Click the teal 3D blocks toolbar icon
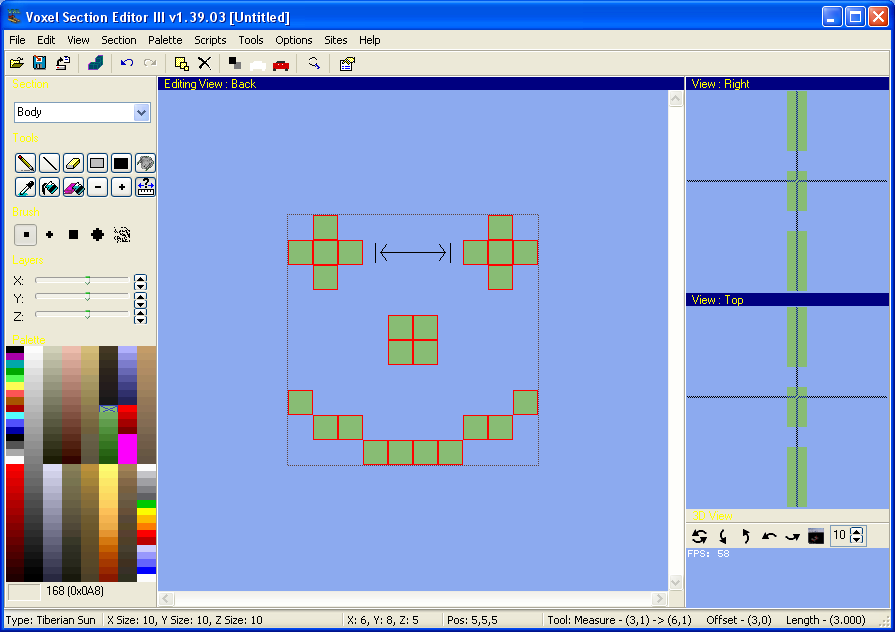Image resolution: width=895 pixels, height=632 pixels. click(95, 63)
